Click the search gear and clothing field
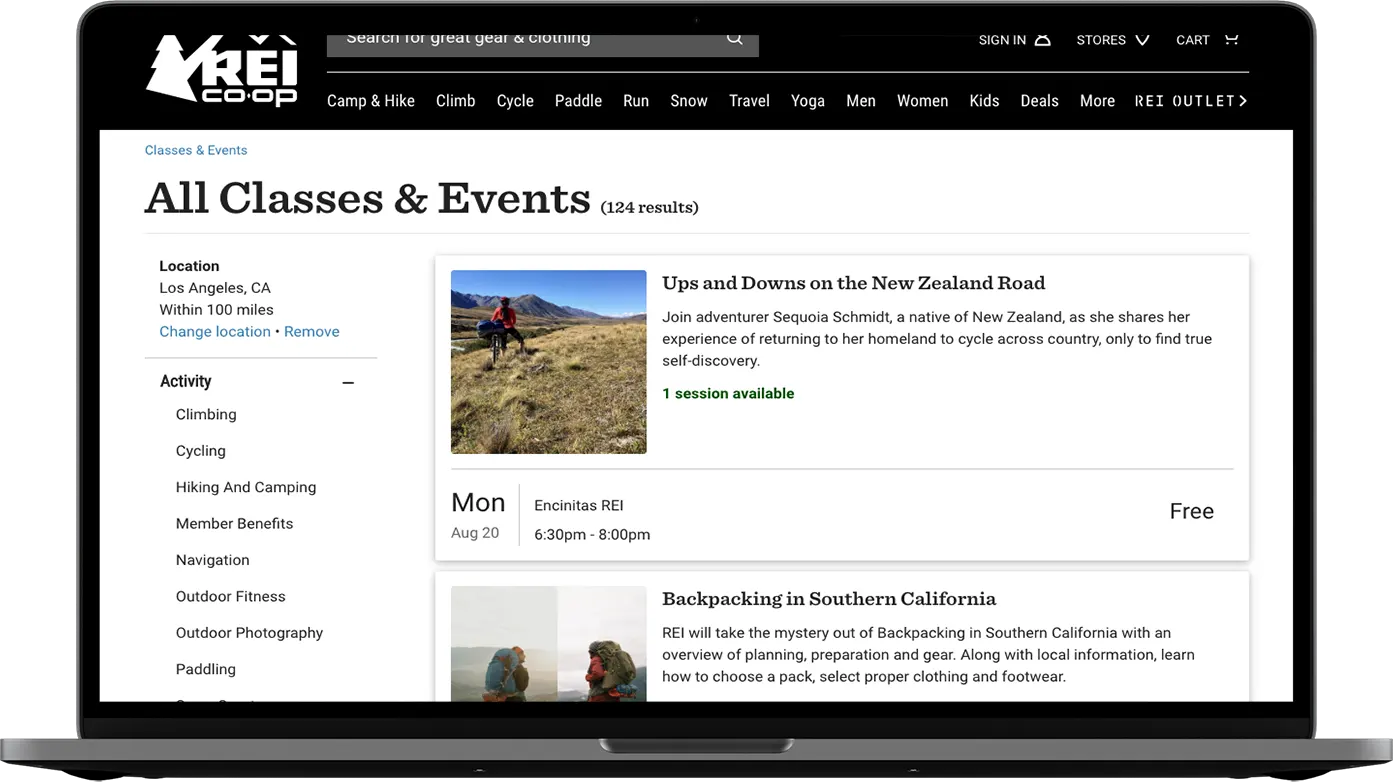This screenshot has height=782, width=1393. 520,40
